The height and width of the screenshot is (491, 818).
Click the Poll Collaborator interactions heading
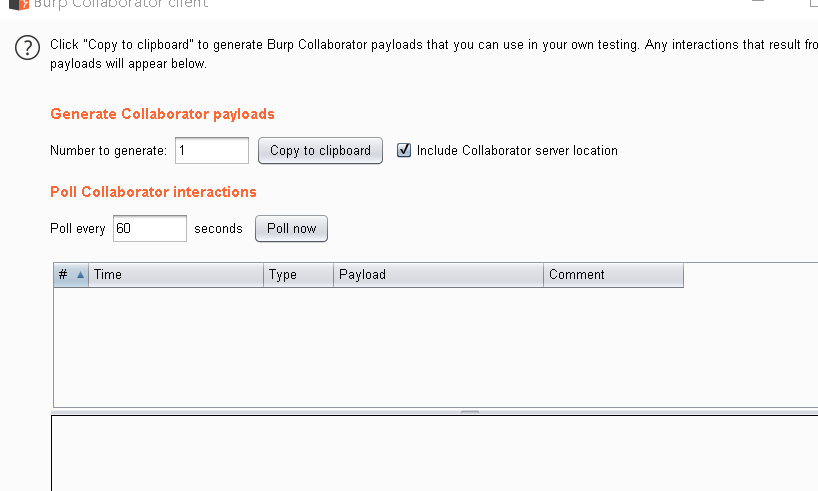click(x=153, y=192)
